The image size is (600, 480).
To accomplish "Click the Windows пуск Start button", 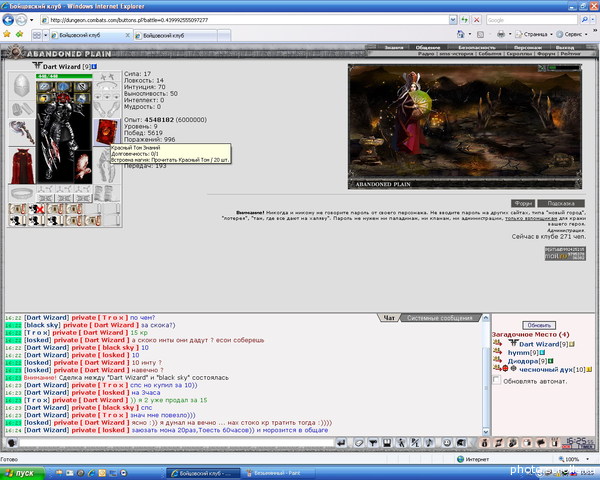I will (x=21, y=473).
